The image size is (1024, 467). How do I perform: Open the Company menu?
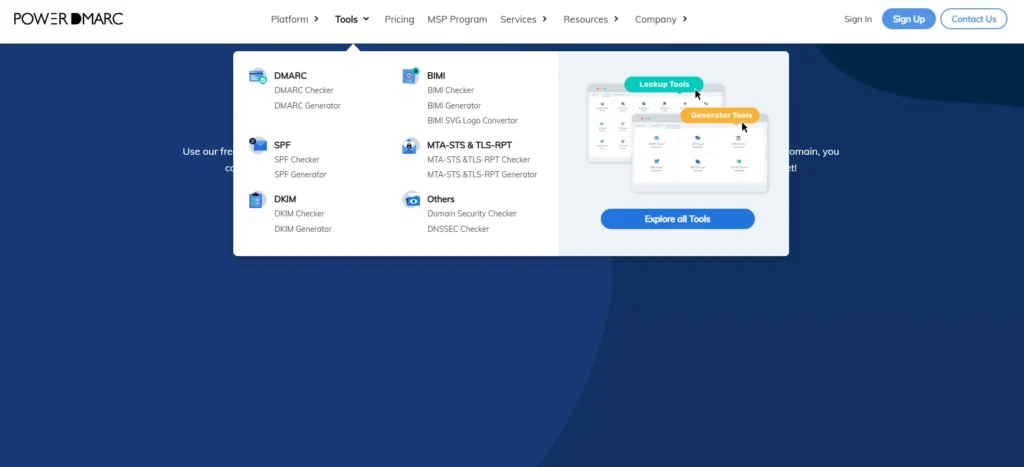(x=656, y=20)
